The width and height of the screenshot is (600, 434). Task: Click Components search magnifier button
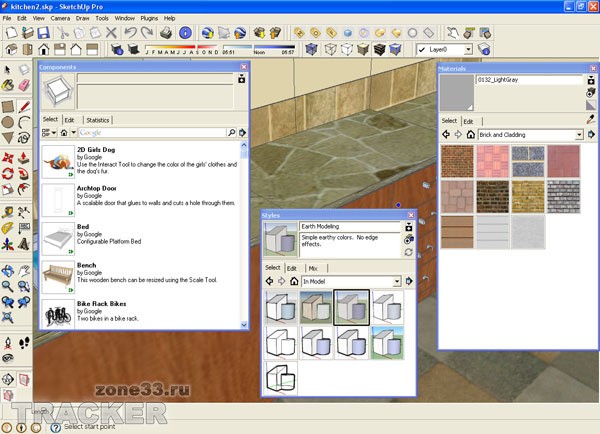coord(231,133)
